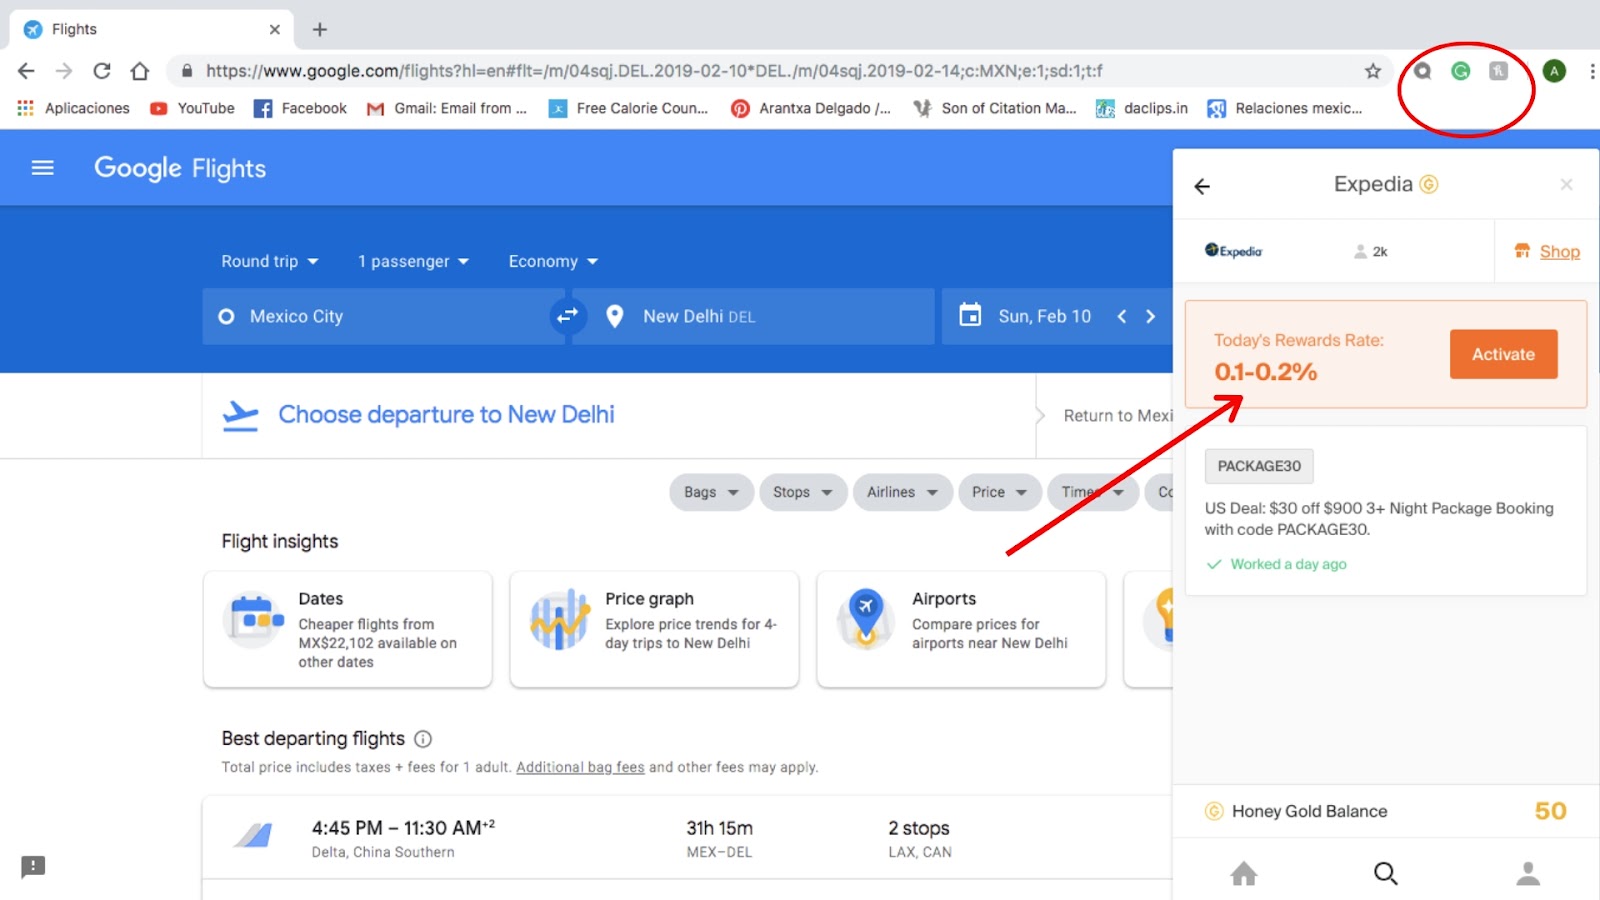Click the Honey Gold Balance row

point(1385,811)
